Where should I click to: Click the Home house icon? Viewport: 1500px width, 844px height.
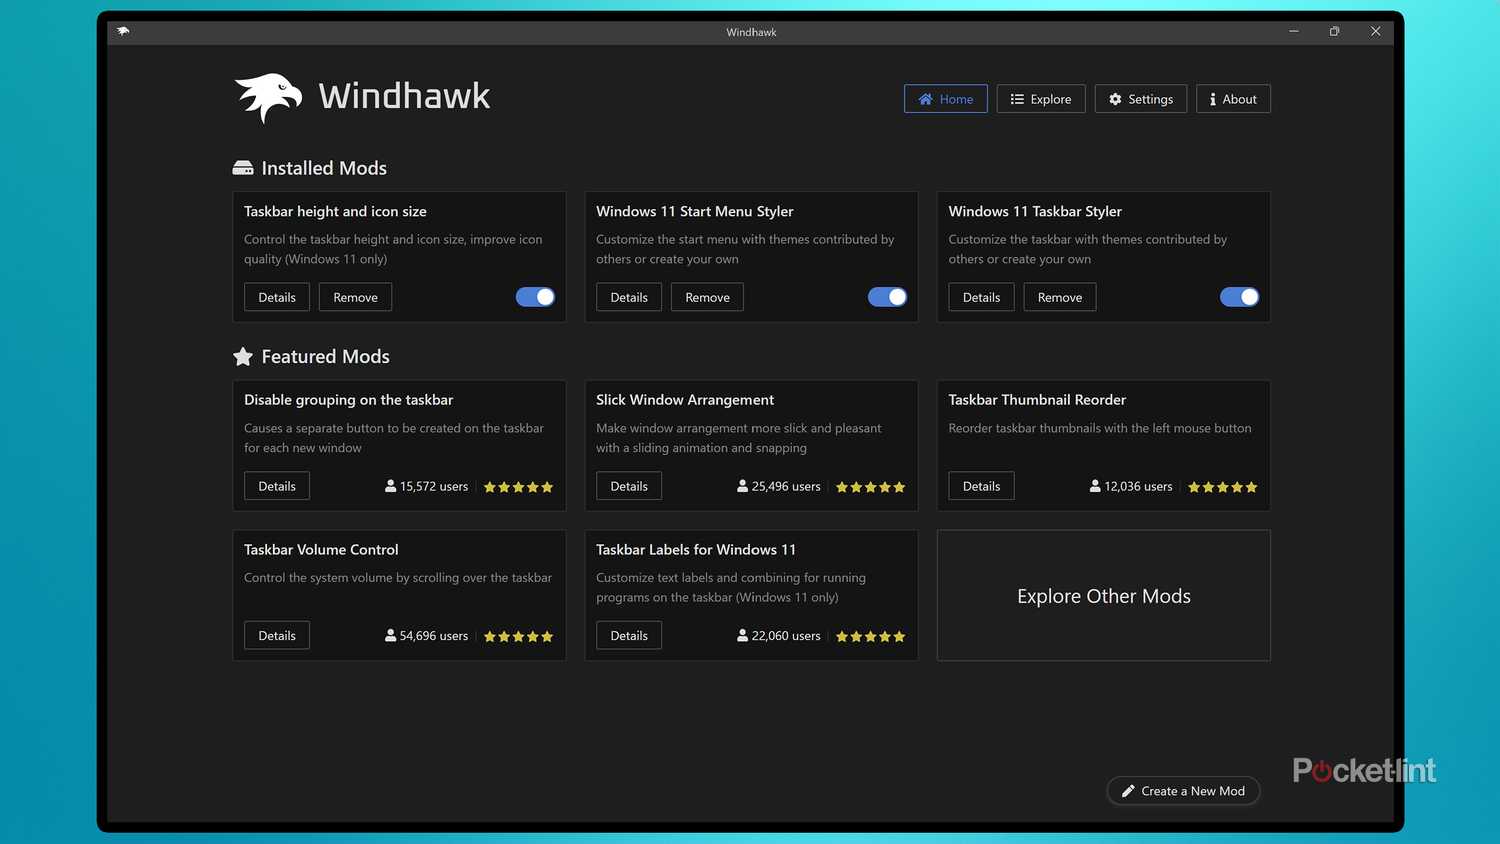[x=925, y=99]
